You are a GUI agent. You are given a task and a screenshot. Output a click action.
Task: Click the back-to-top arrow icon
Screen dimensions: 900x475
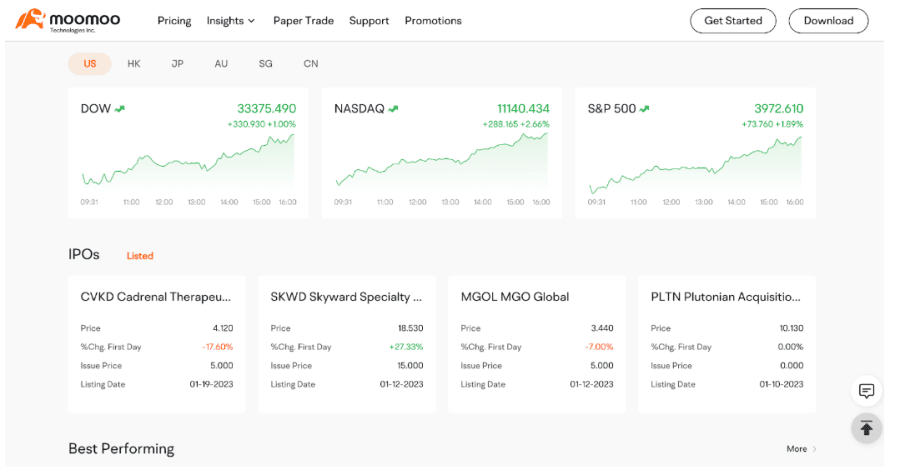pyautogui.click(x=866, y=428)
